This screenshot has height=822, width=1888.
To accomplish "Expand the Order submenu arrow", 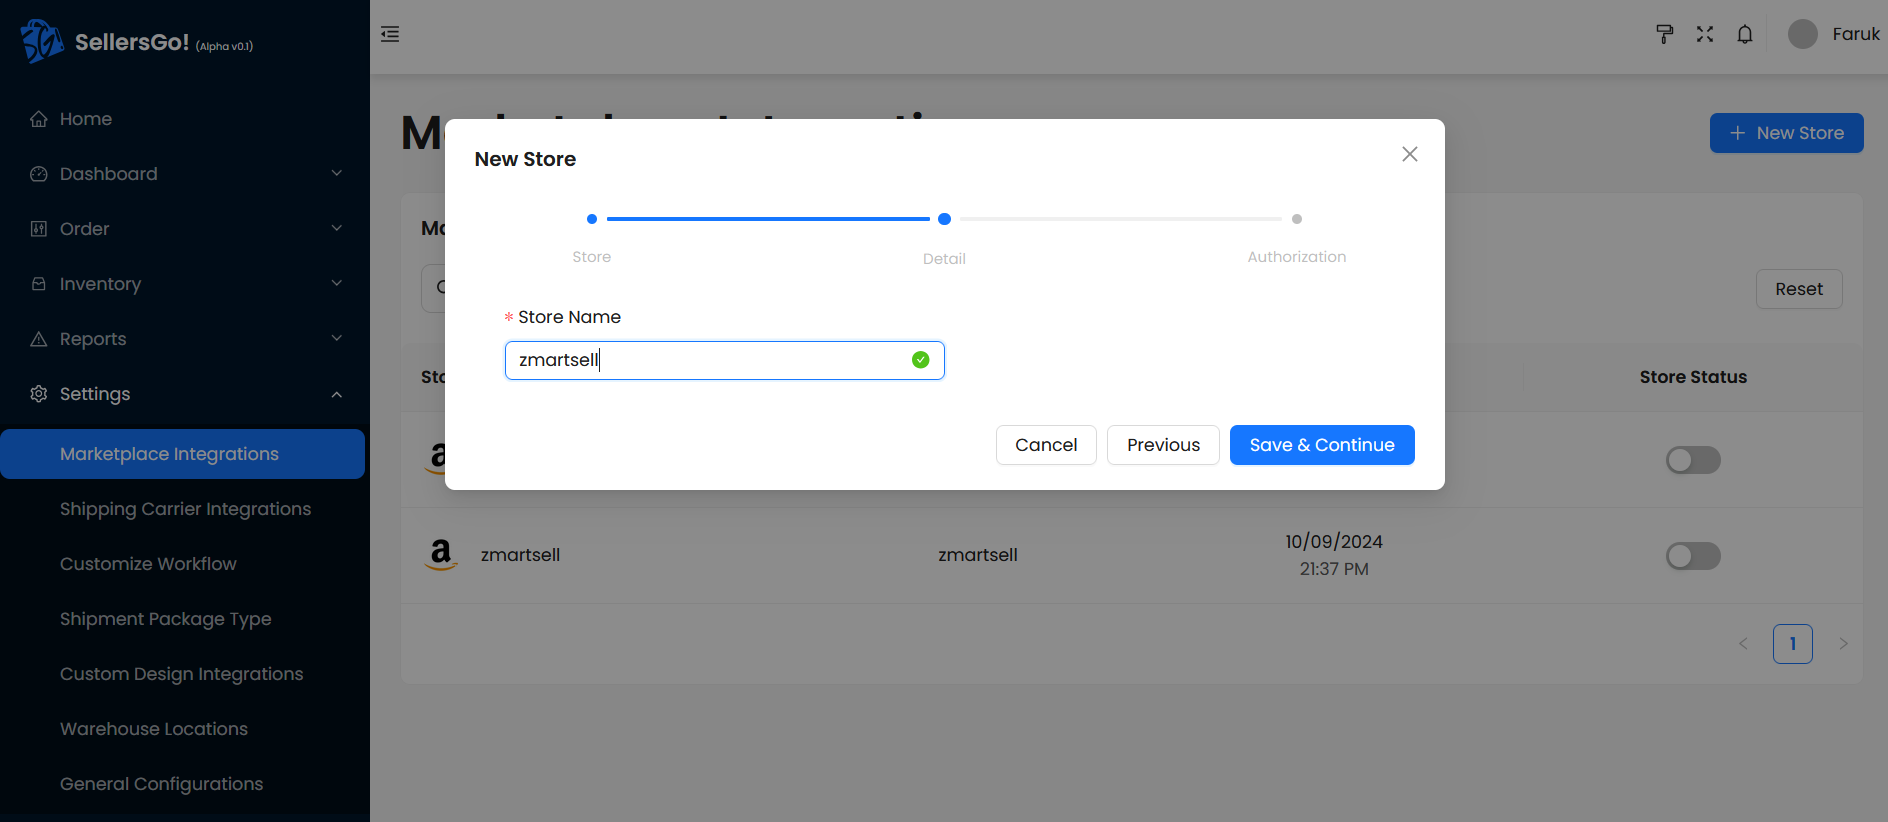I will pos(337,228).
